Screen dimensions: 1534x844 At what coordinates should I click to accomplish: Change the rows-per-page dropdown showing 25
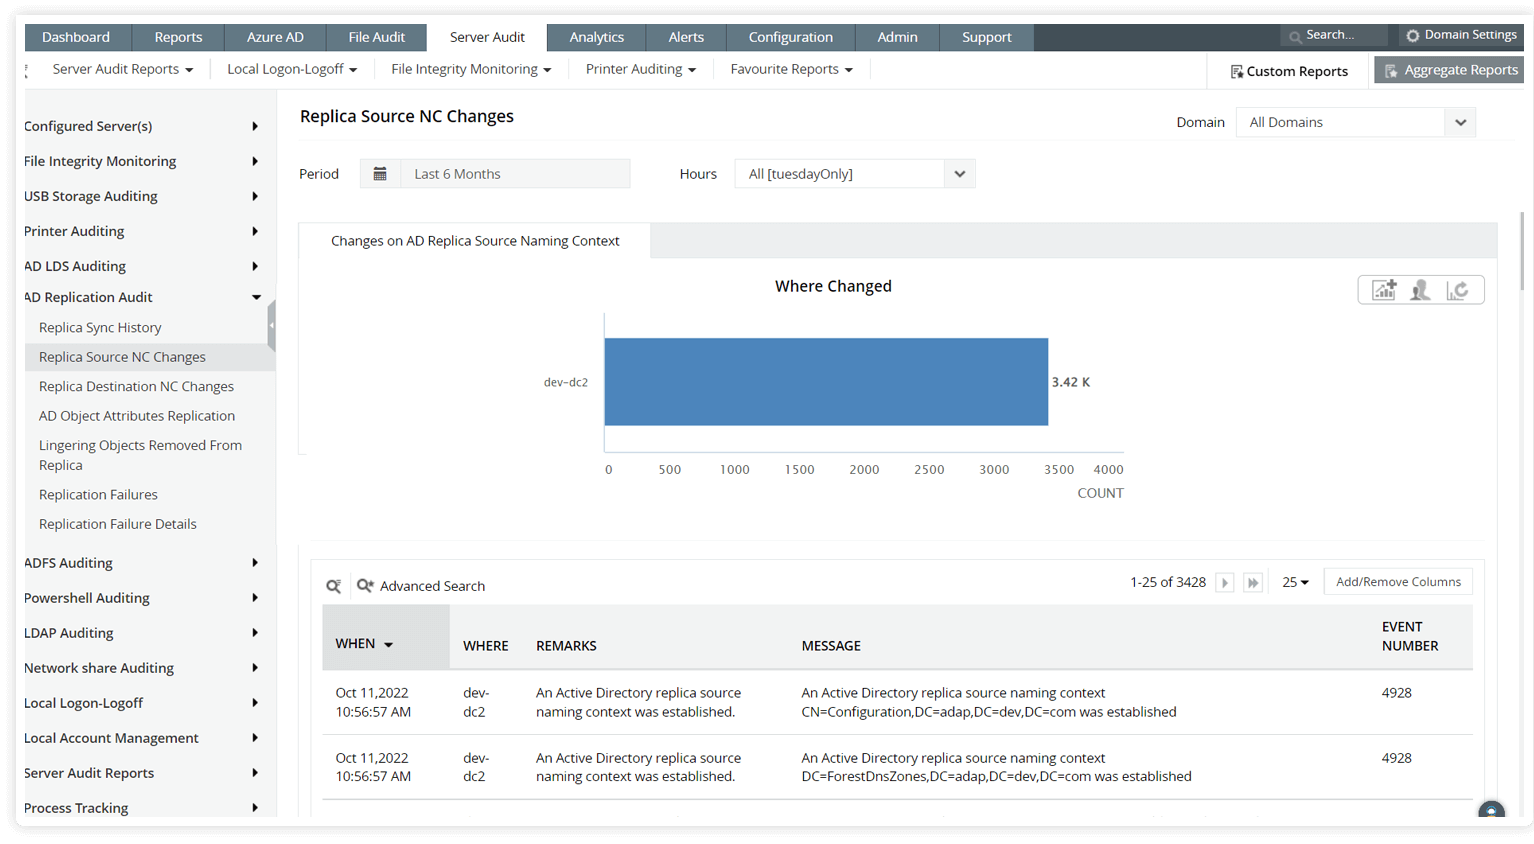tap(1295, 582)
